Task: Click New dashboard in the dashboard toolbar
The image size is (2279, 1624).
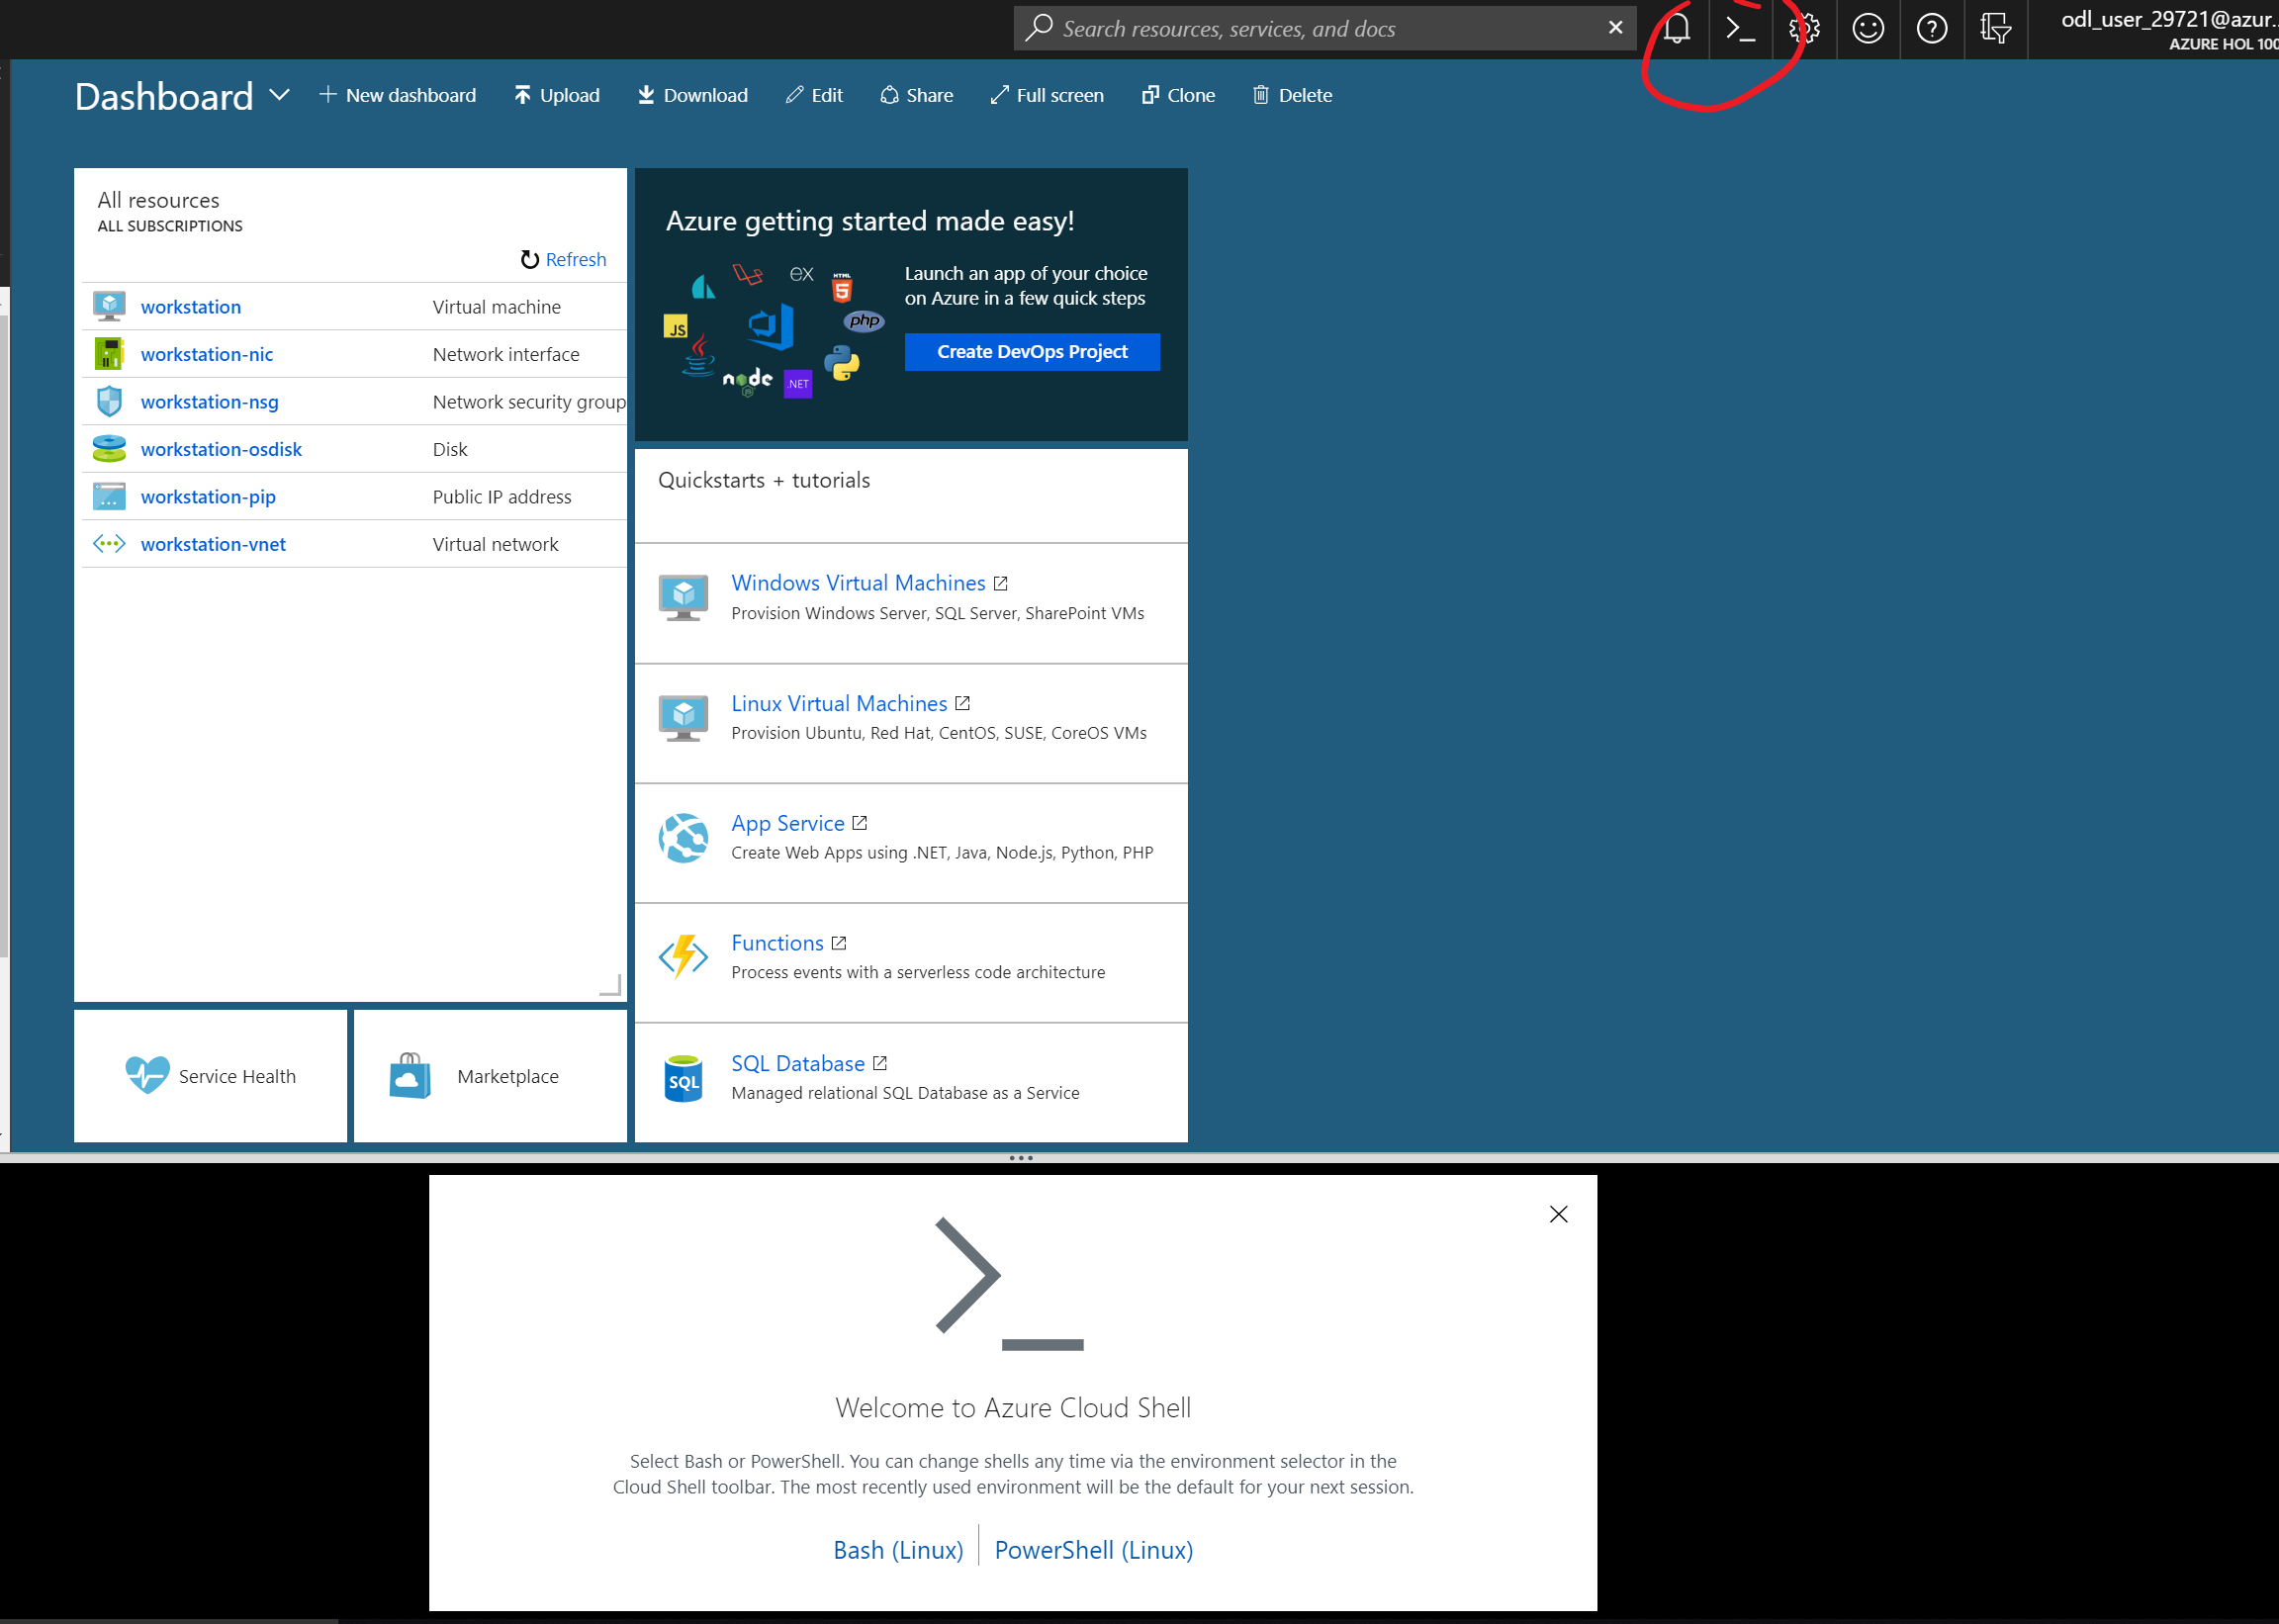Action: 398,95
